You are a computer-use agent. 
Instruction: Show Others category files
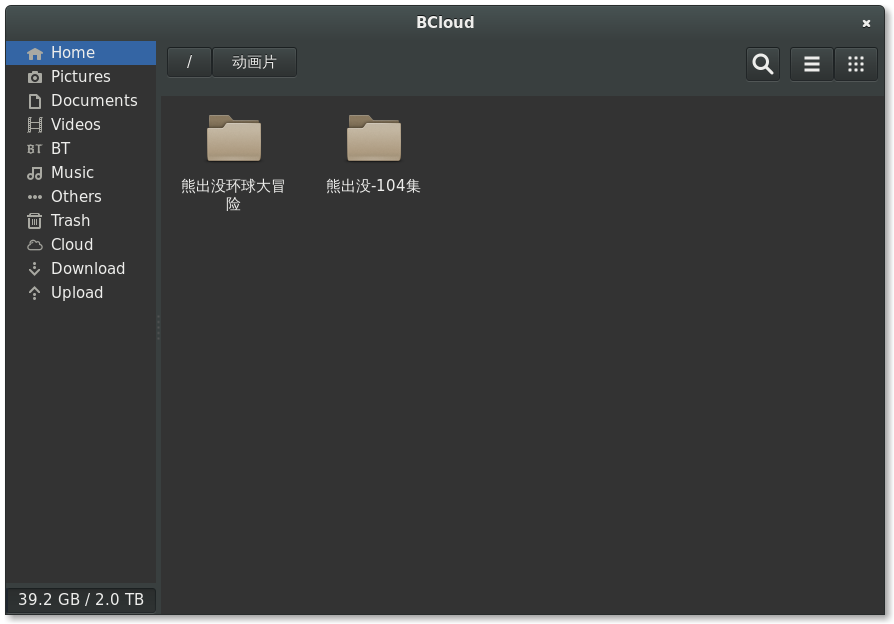(x=76, y=197)
